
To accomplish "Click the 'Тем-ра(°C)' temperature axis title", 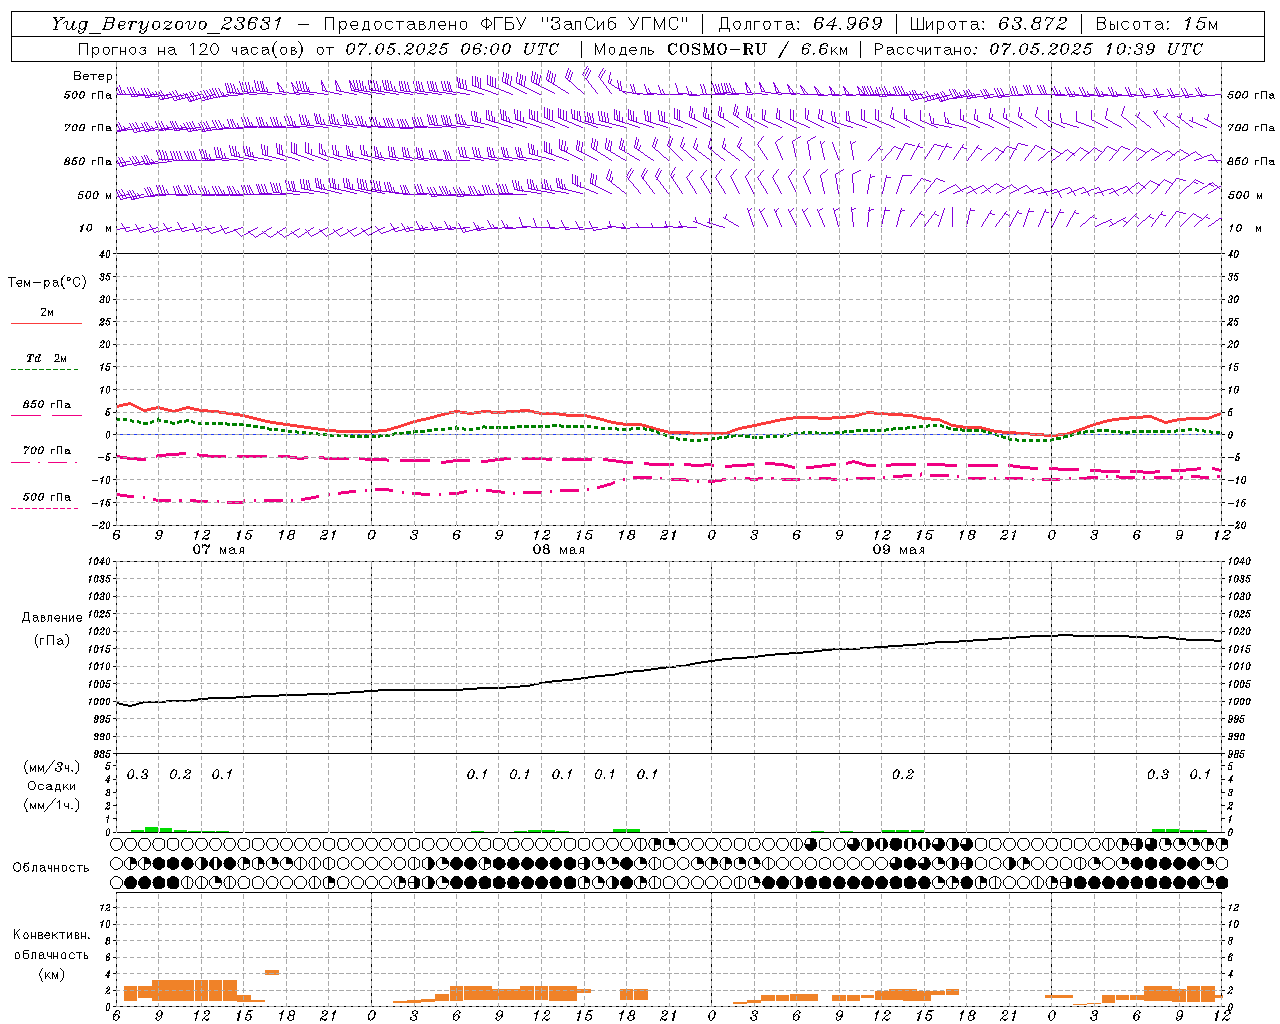I will [x=47, y=283].
